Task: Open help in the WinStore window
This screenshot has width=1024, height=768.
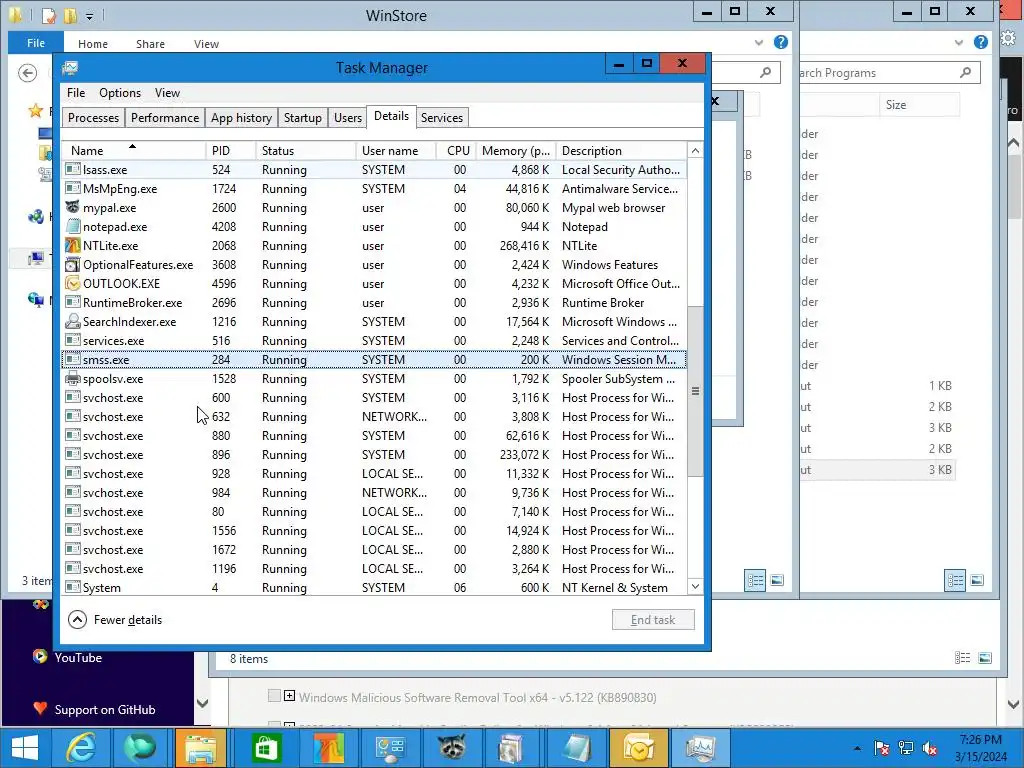Action: pos(780,42)
